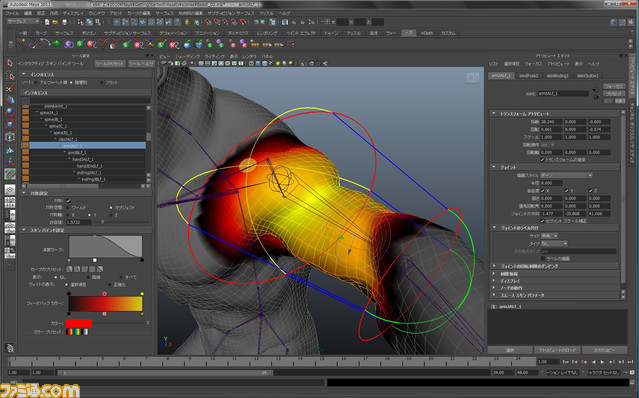
Task: Switch to the アニメーション shelf tab
Action: tap(208, 33)
